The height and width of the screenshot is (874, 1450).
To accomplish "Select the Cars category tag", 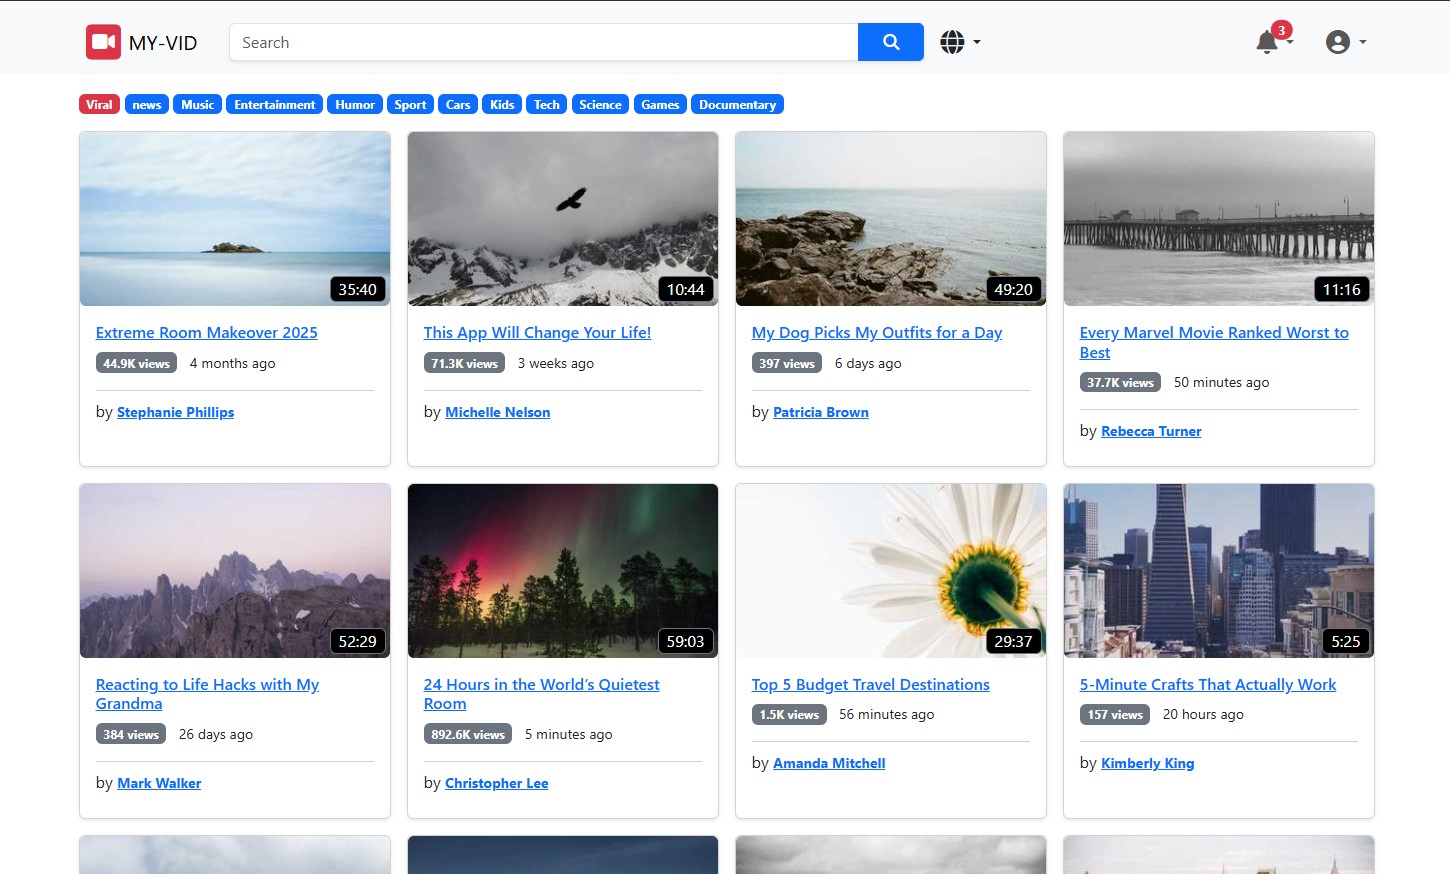I will [458, 104].
